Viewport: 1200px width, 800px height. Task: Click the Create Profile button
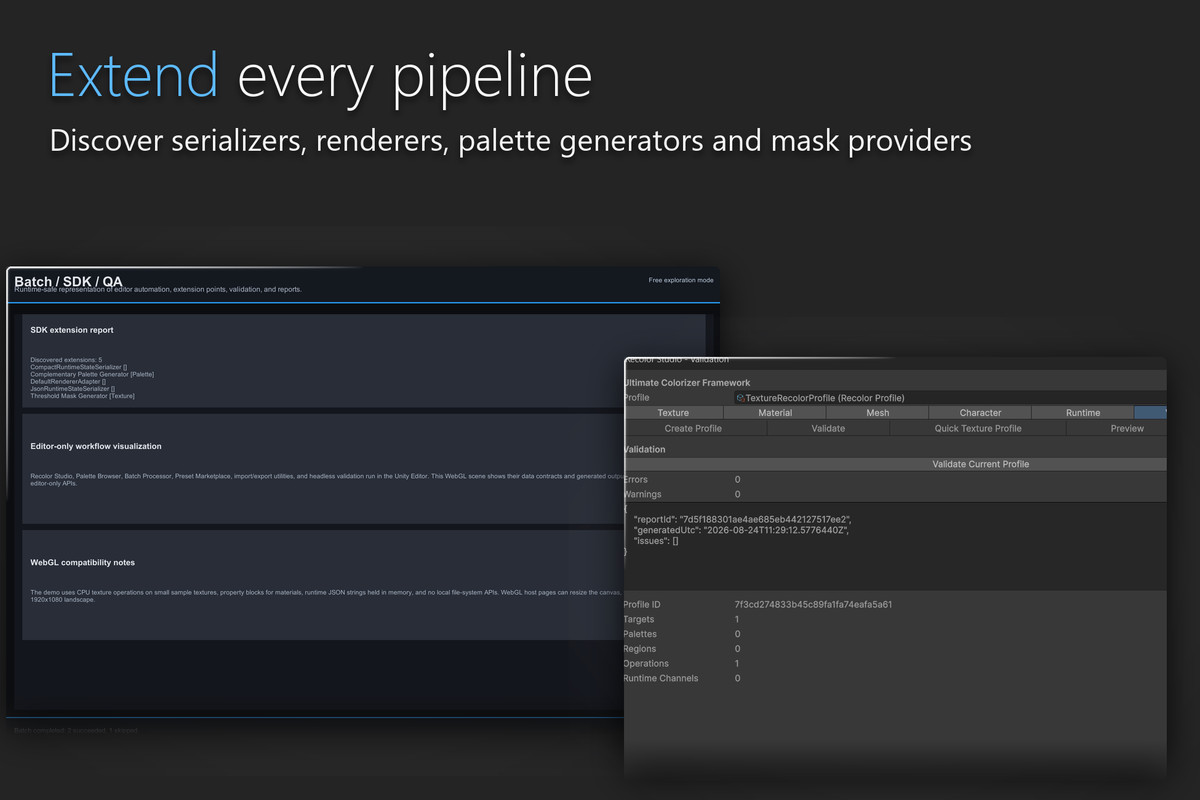coord(693,428)
